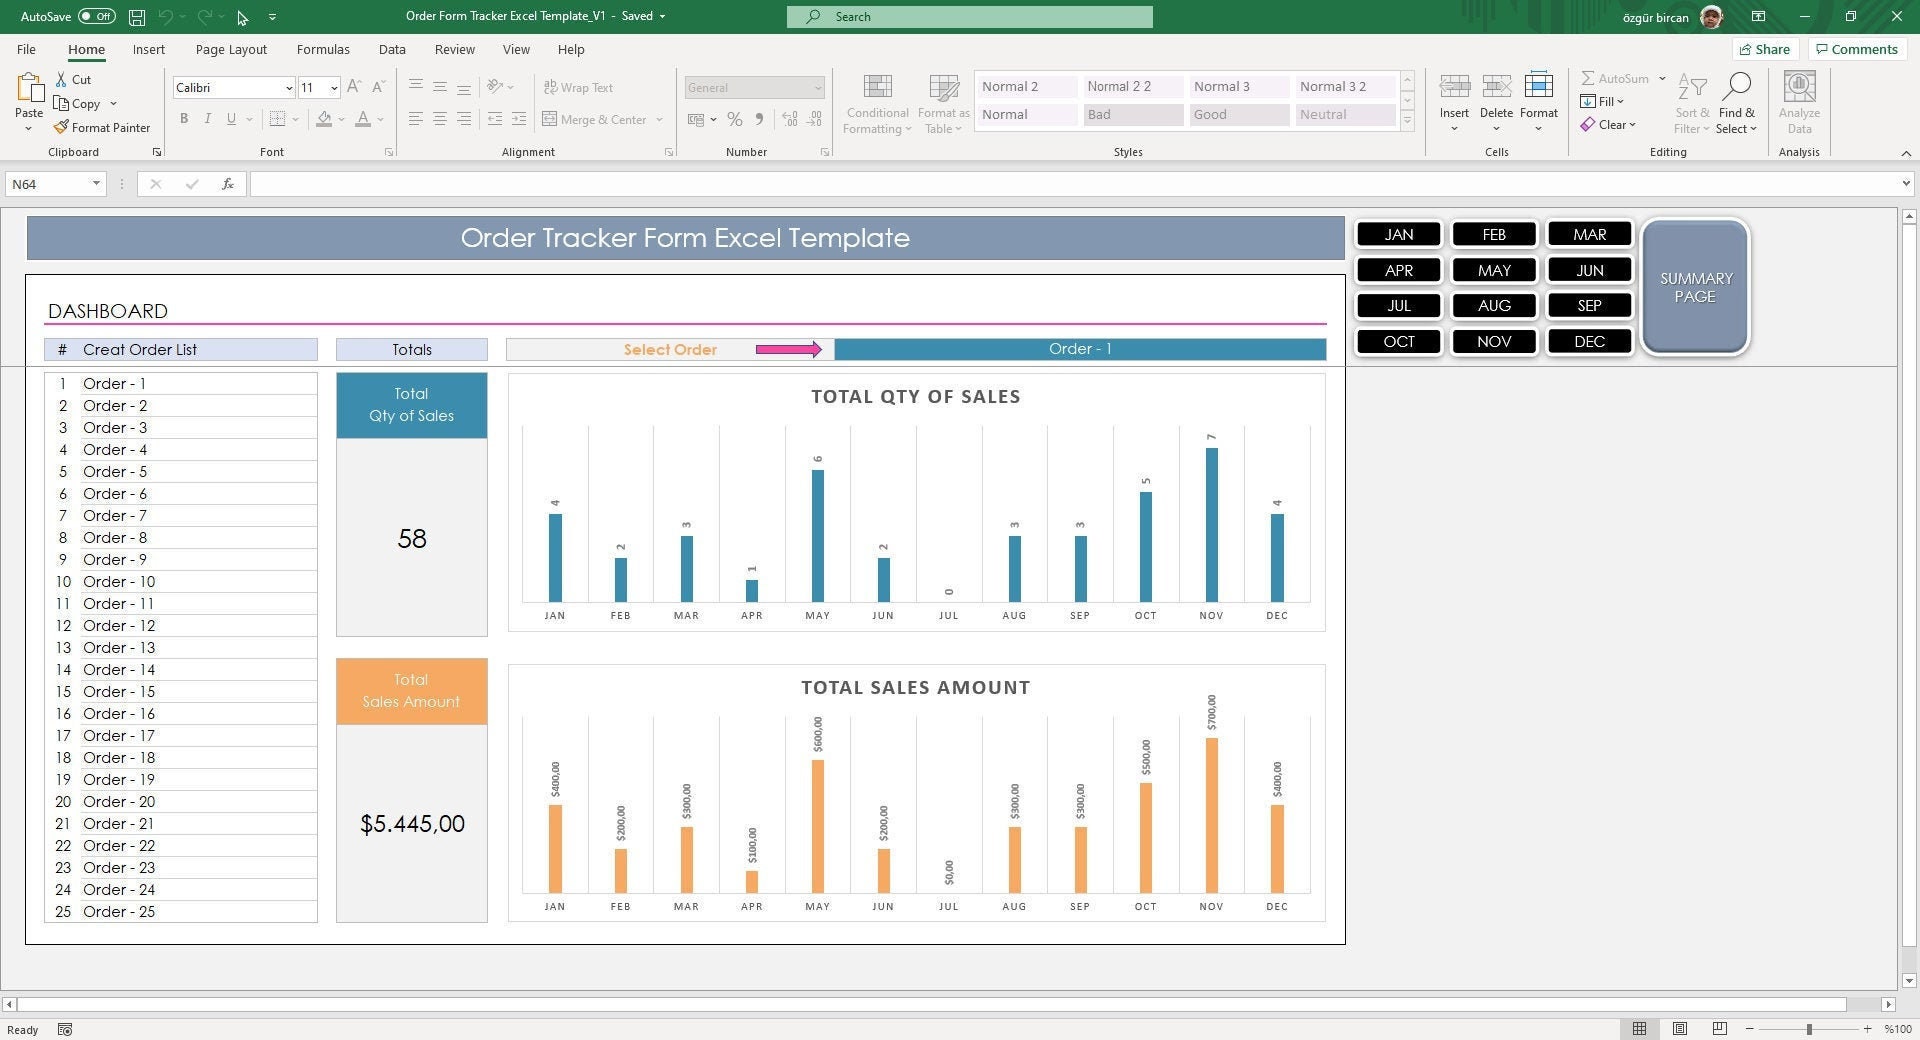
Task: Open the font size dropdown
Action: click(x=333, y=87)
